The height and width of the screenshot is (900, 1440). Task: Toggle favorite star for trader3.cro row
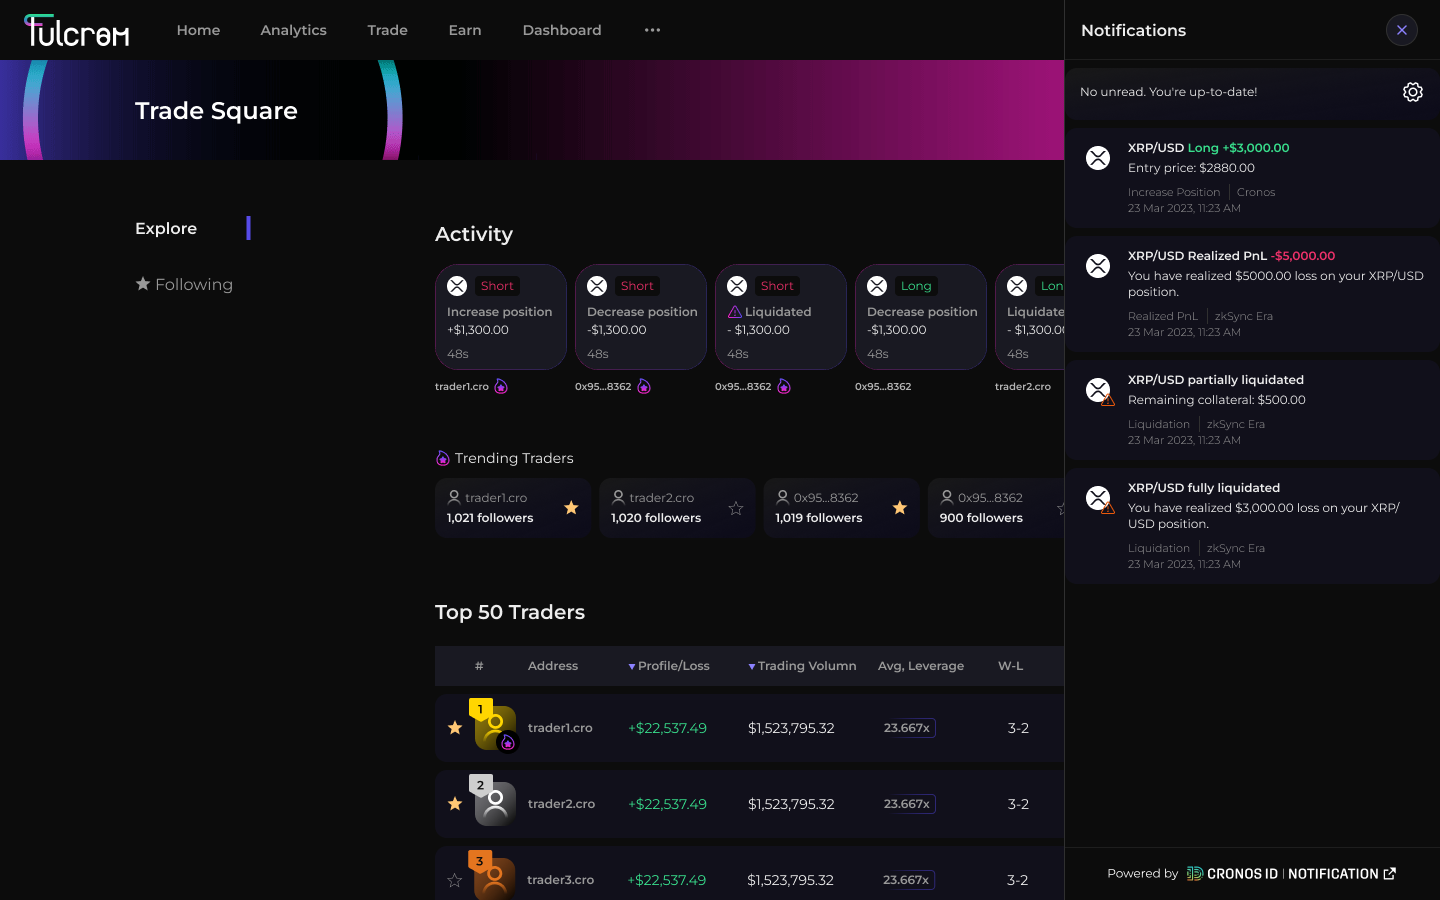pyautogui.click(x=455, y=880)
